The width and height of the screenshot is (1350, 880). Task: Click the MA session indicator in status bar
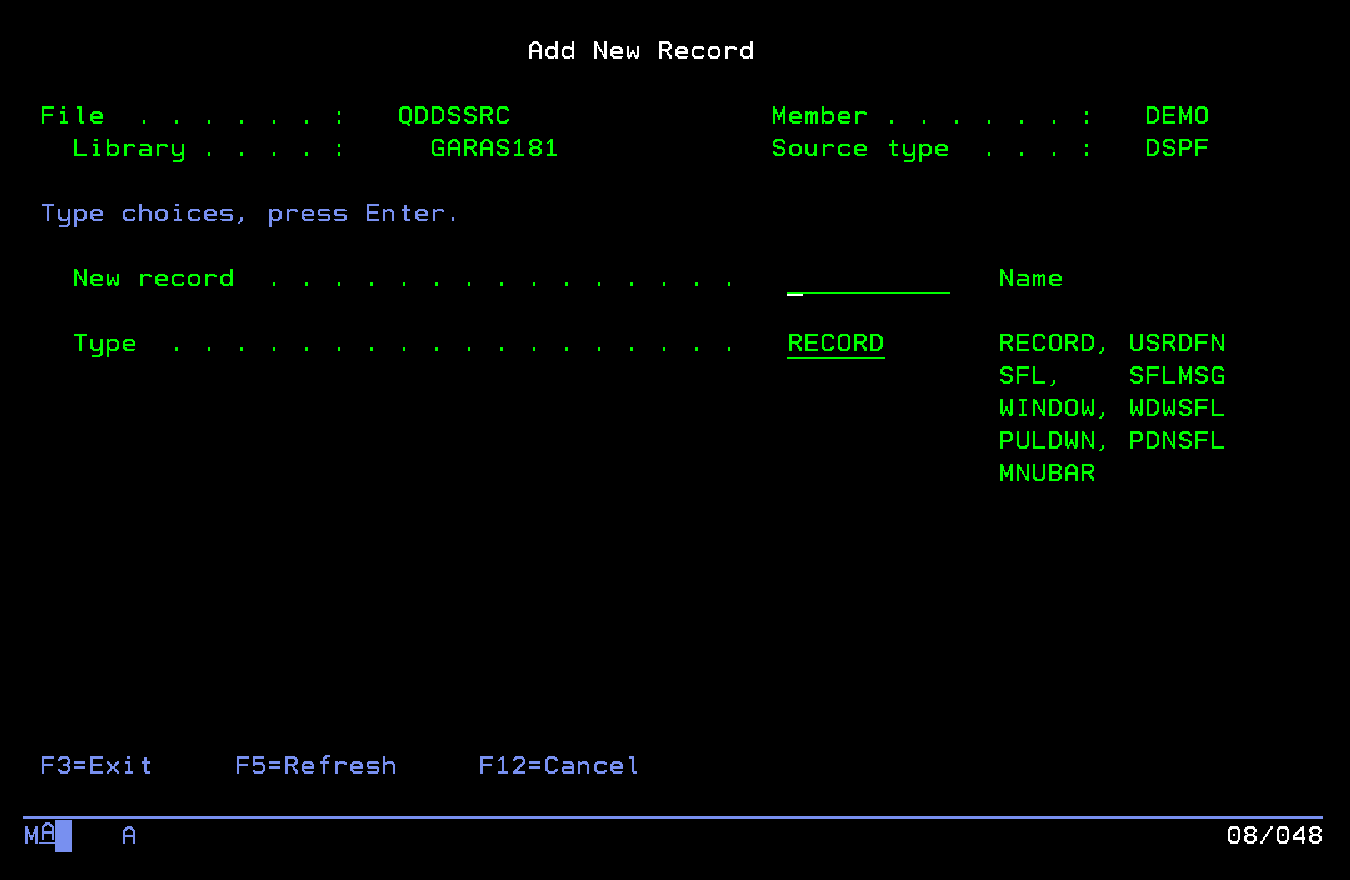40,835
